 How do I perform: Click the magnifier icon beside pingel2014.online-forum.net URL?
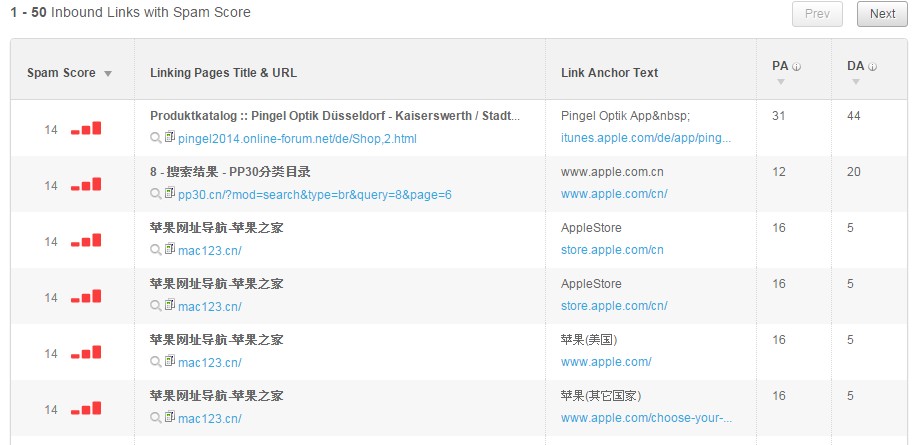pyautogui.click(x=155, y=138)
